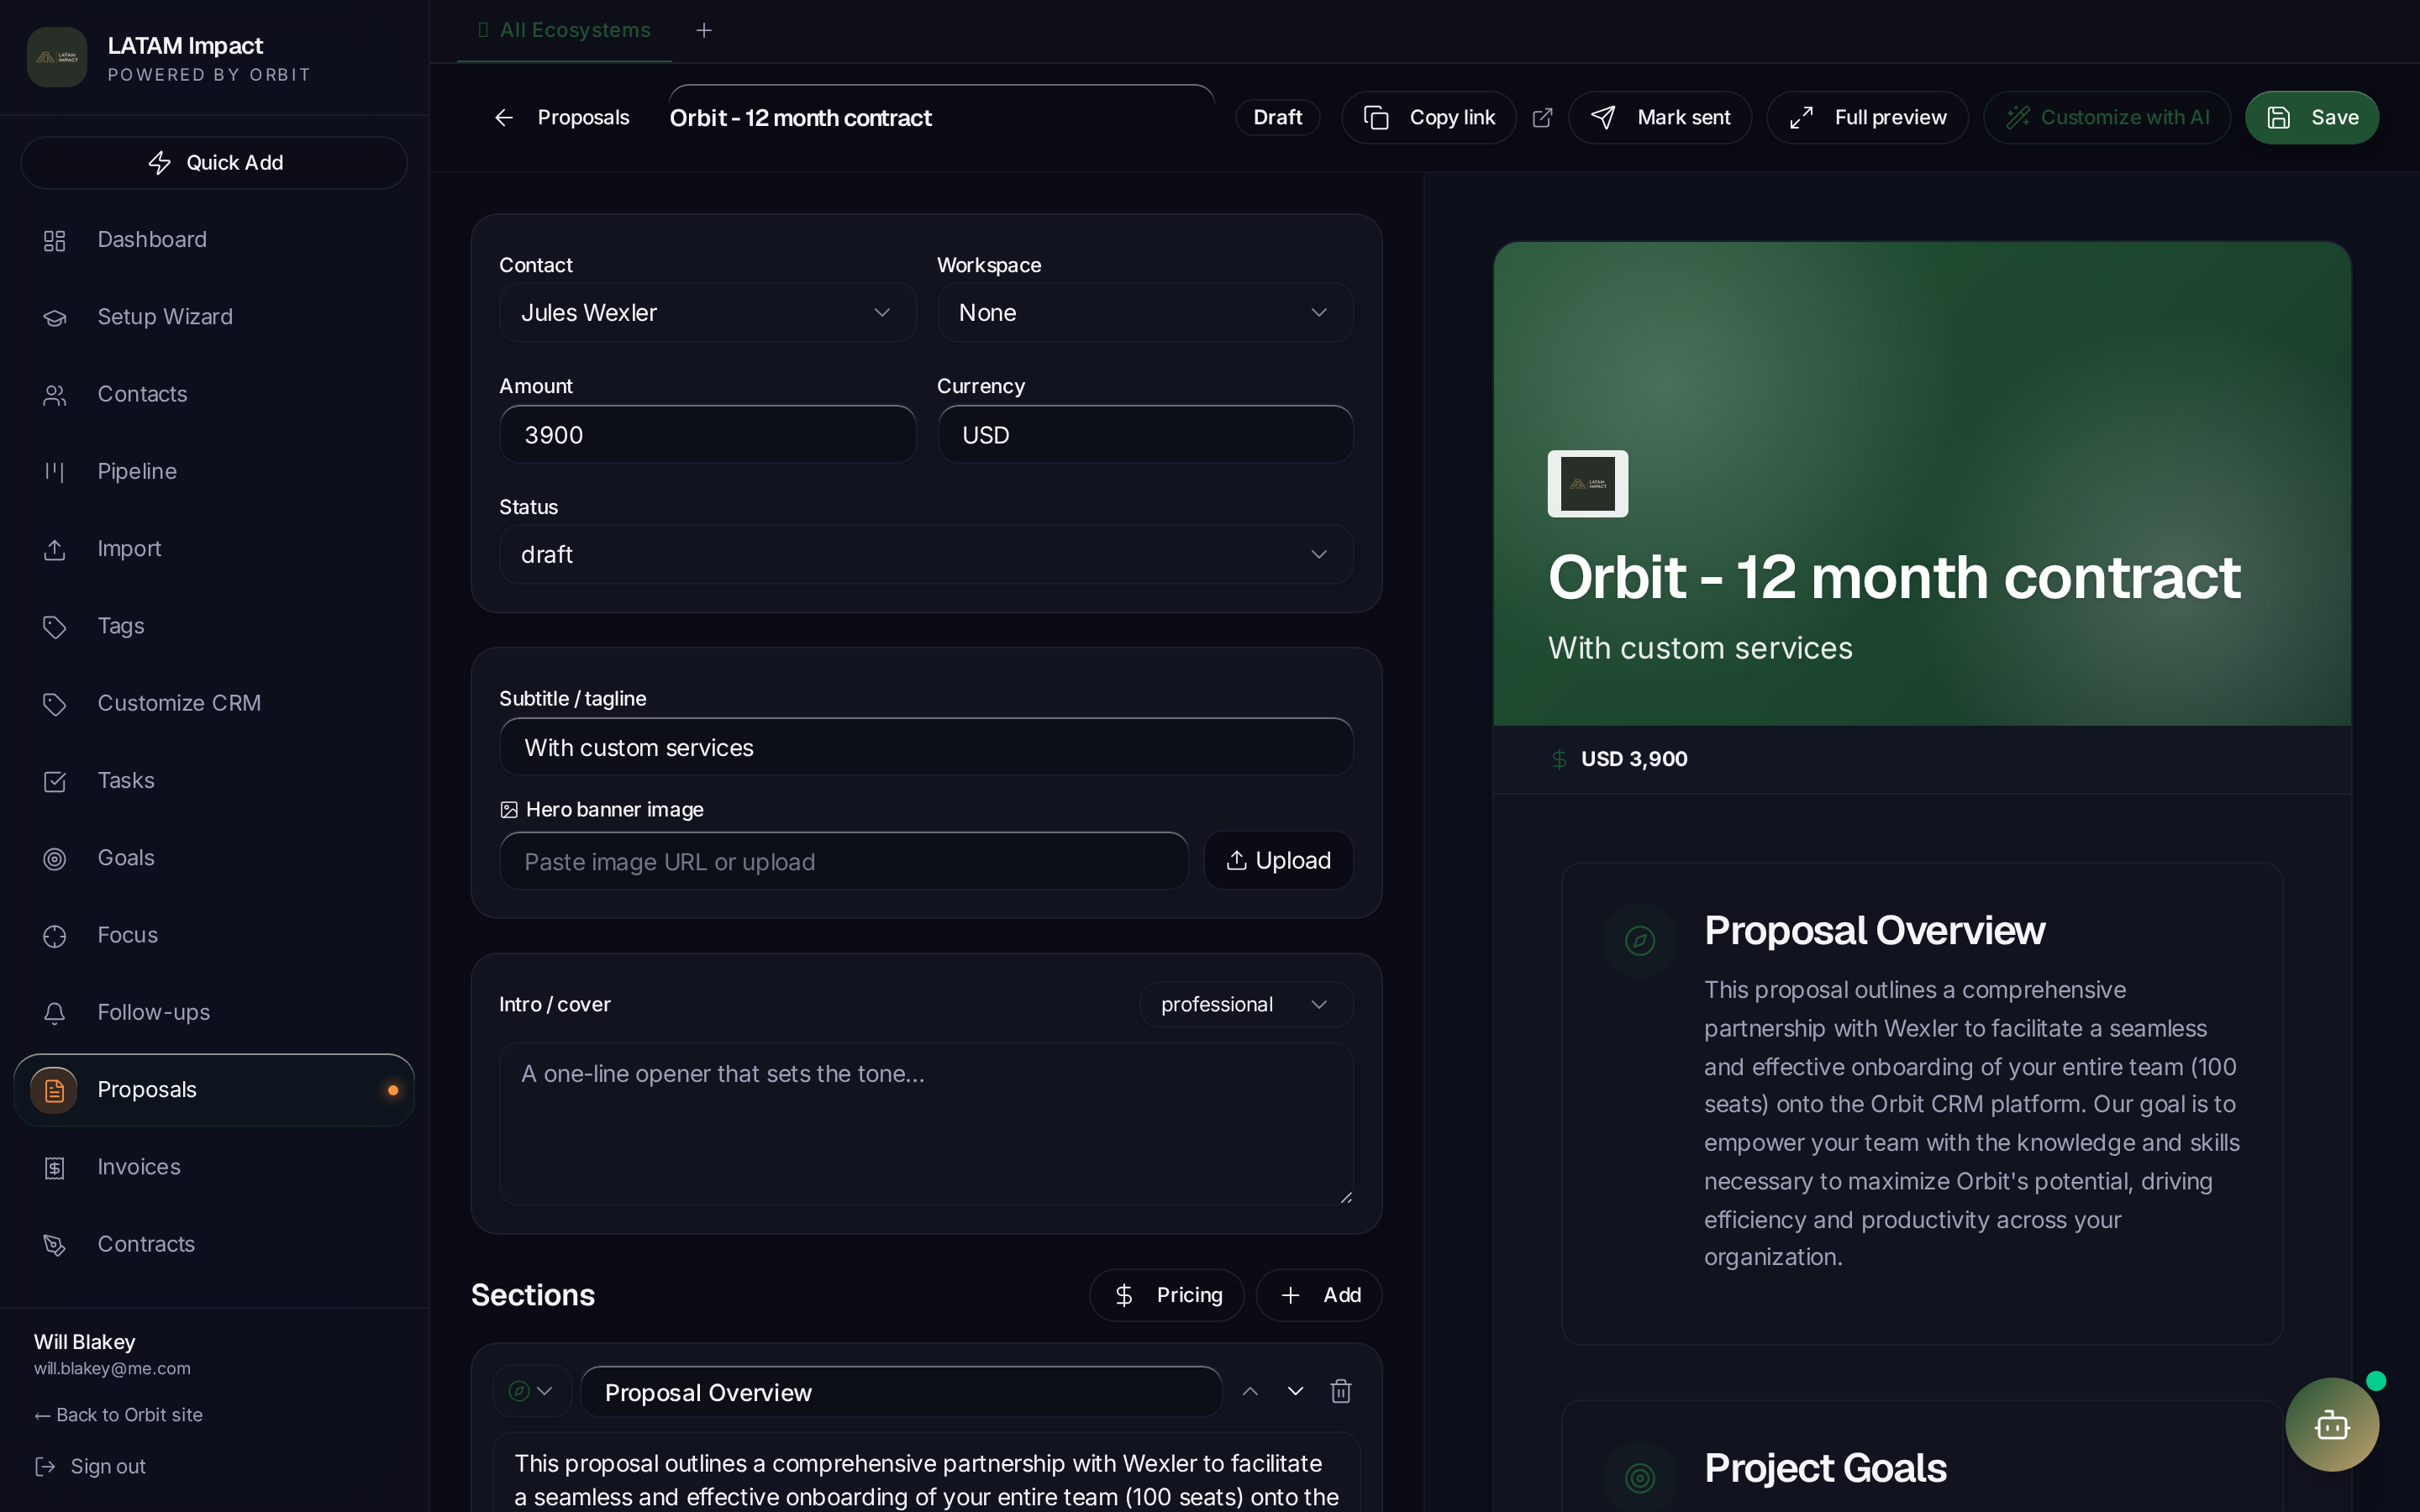Click the Import upload icon in sidebar

(54, 549)
